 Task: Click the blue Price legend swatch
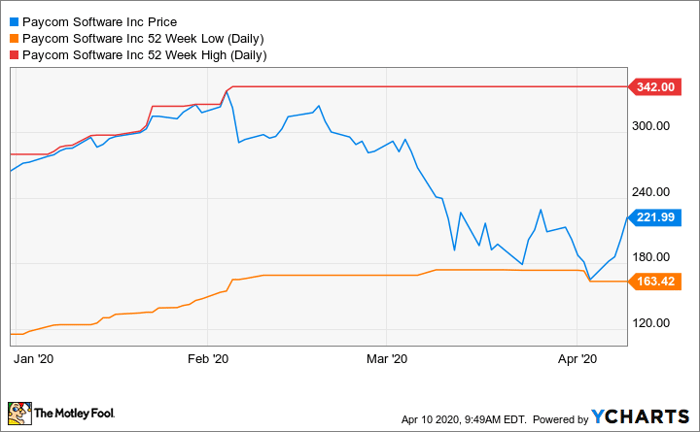[11, 21]
